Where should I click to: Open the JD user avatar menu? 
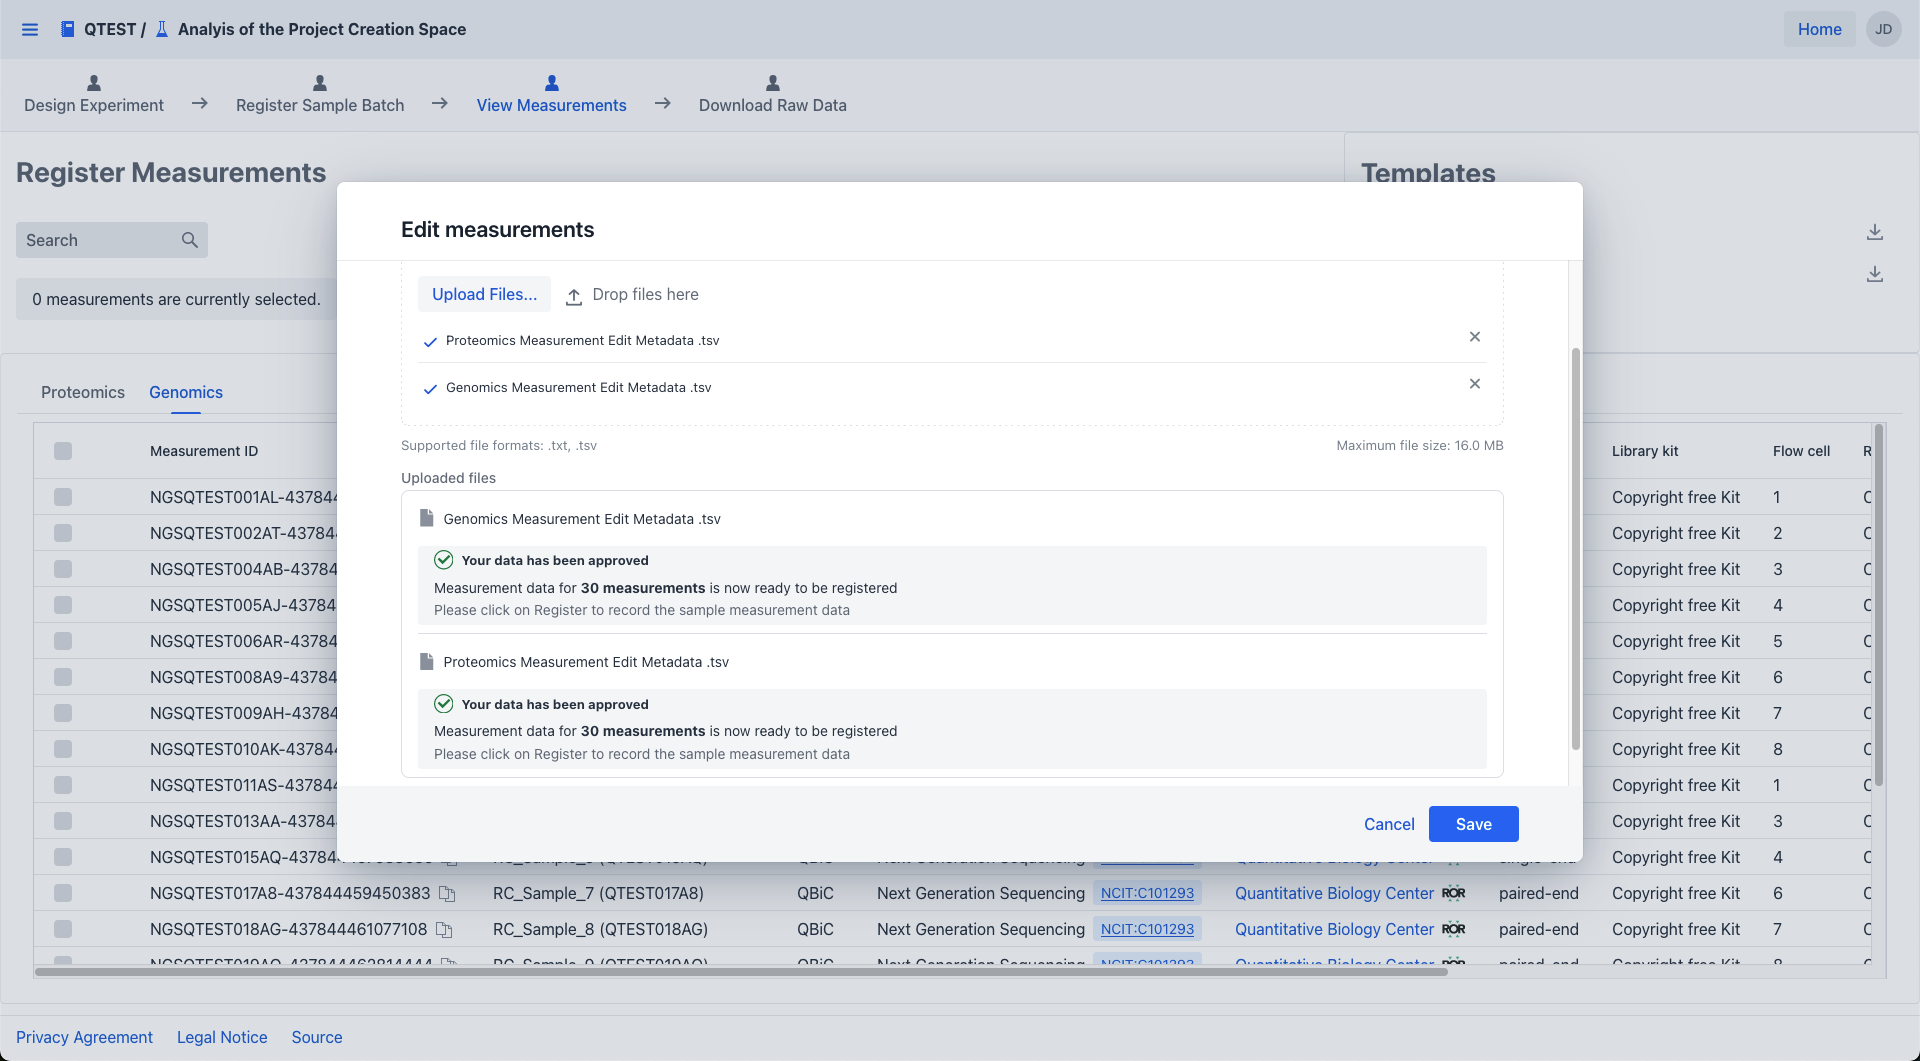point(1883,29)
